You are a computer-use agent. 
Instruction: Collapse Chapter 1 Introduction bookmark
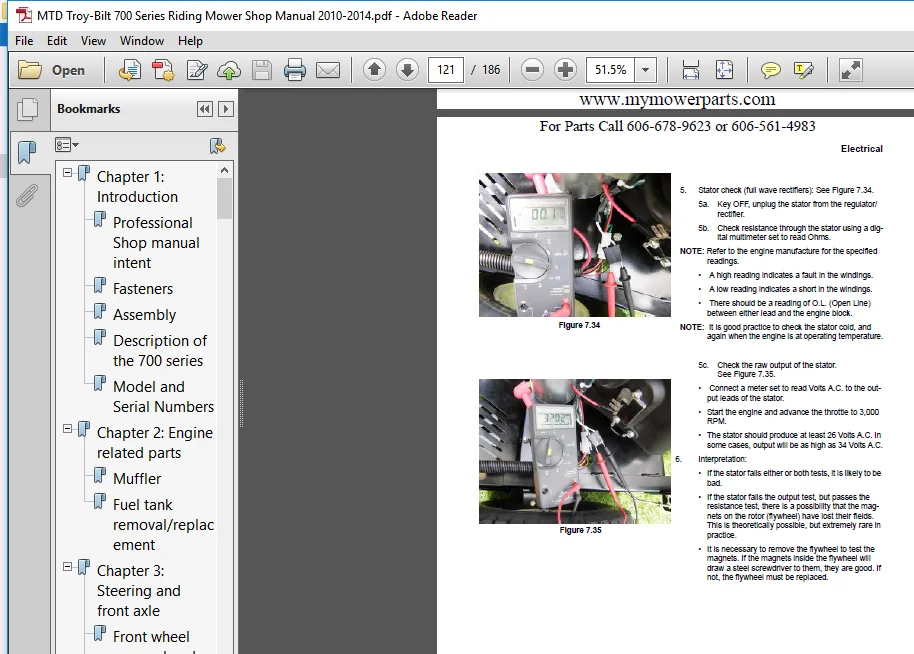click(x=68, y=173)
